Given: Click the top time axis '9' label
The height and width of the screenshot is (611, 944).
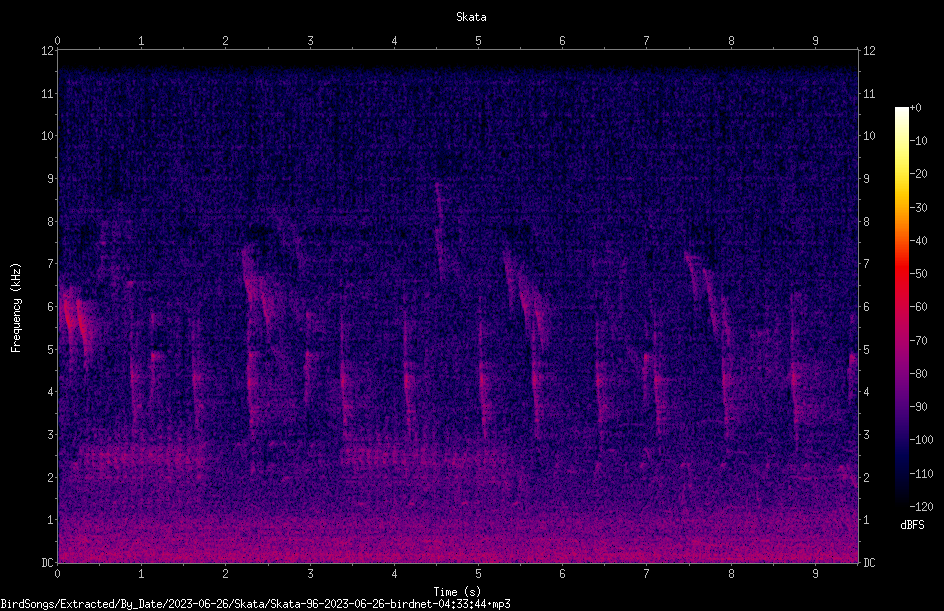Looking at the screenshot, I should pyautogui.click(x=815, y=40).
